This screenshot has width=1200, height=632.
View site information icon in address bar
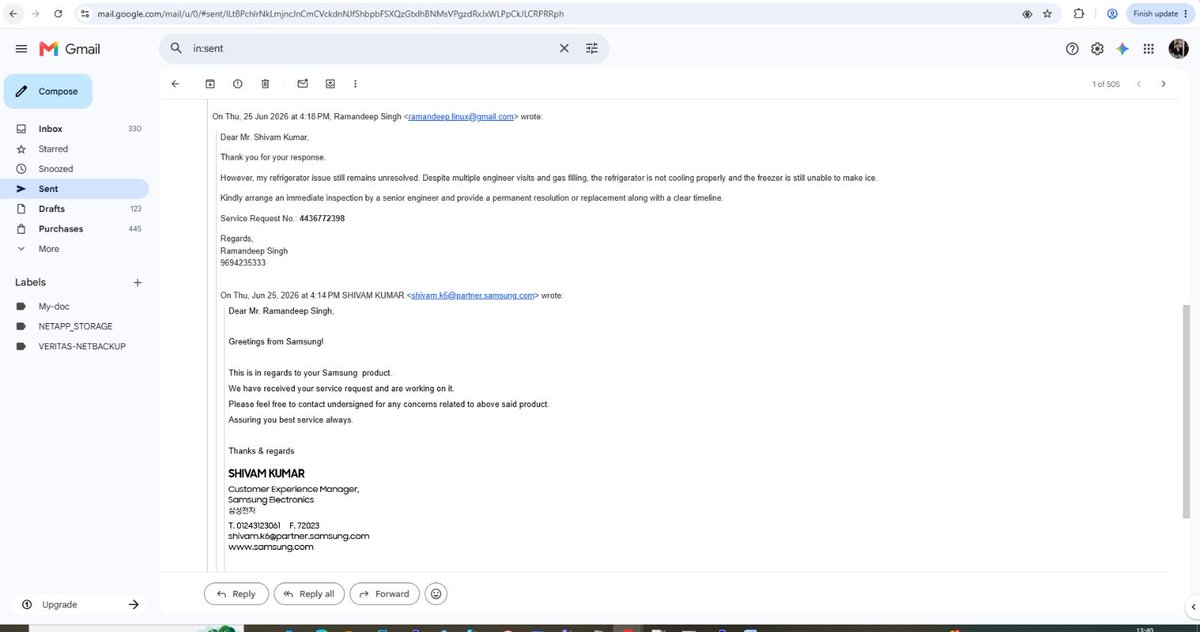tap(85, 14)
